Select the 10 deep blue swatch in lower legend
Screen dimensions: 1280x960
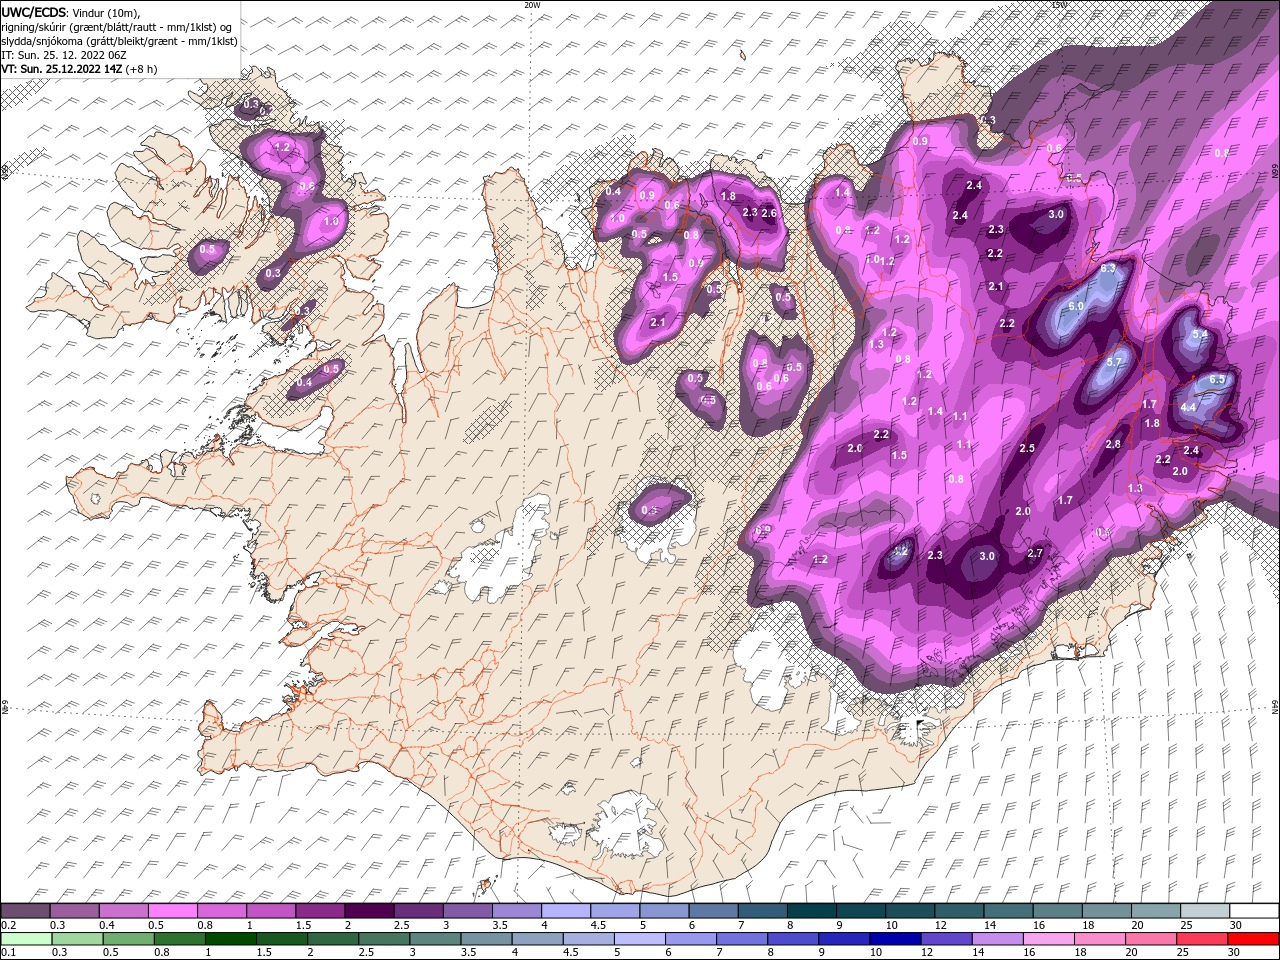(895, 939)
